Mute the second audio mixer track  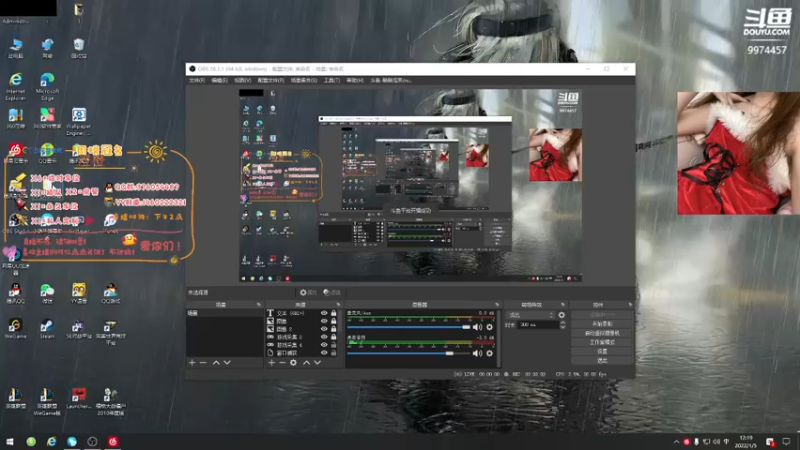[x=477, y=353]
